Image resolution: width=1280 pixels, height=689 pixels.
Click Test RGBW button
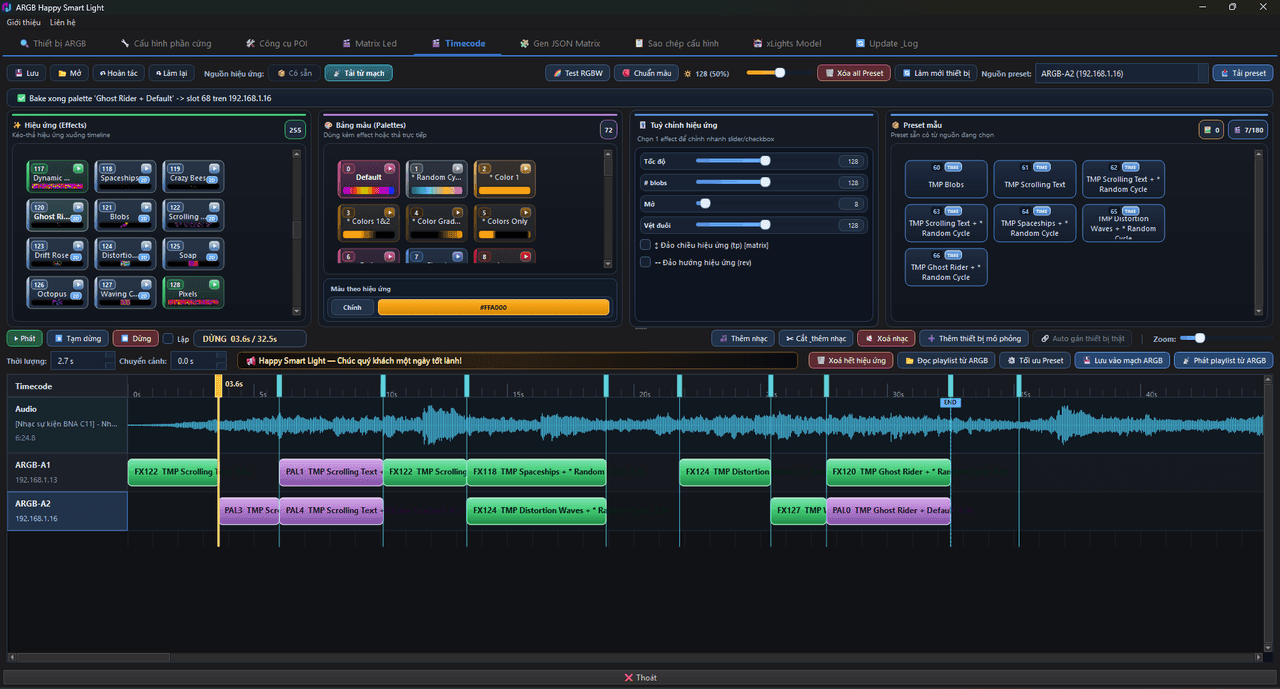(577, 73)
